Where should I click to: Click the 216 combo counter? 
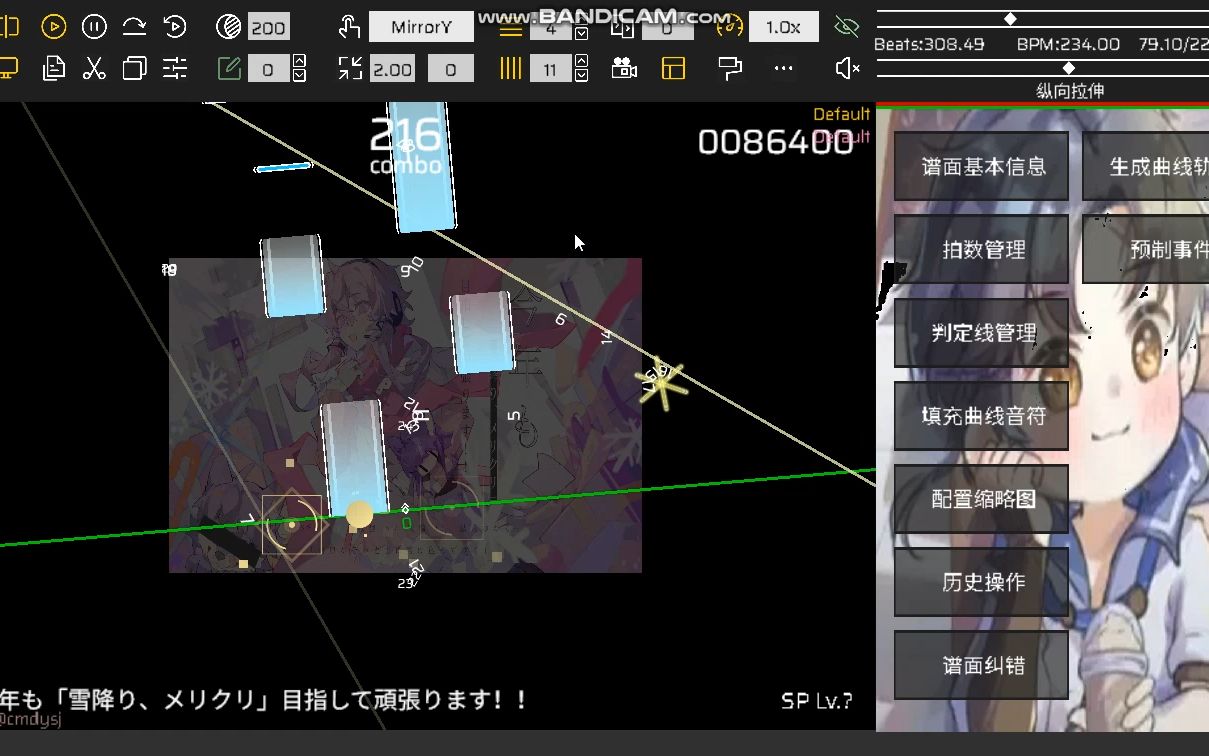point(406,145)
